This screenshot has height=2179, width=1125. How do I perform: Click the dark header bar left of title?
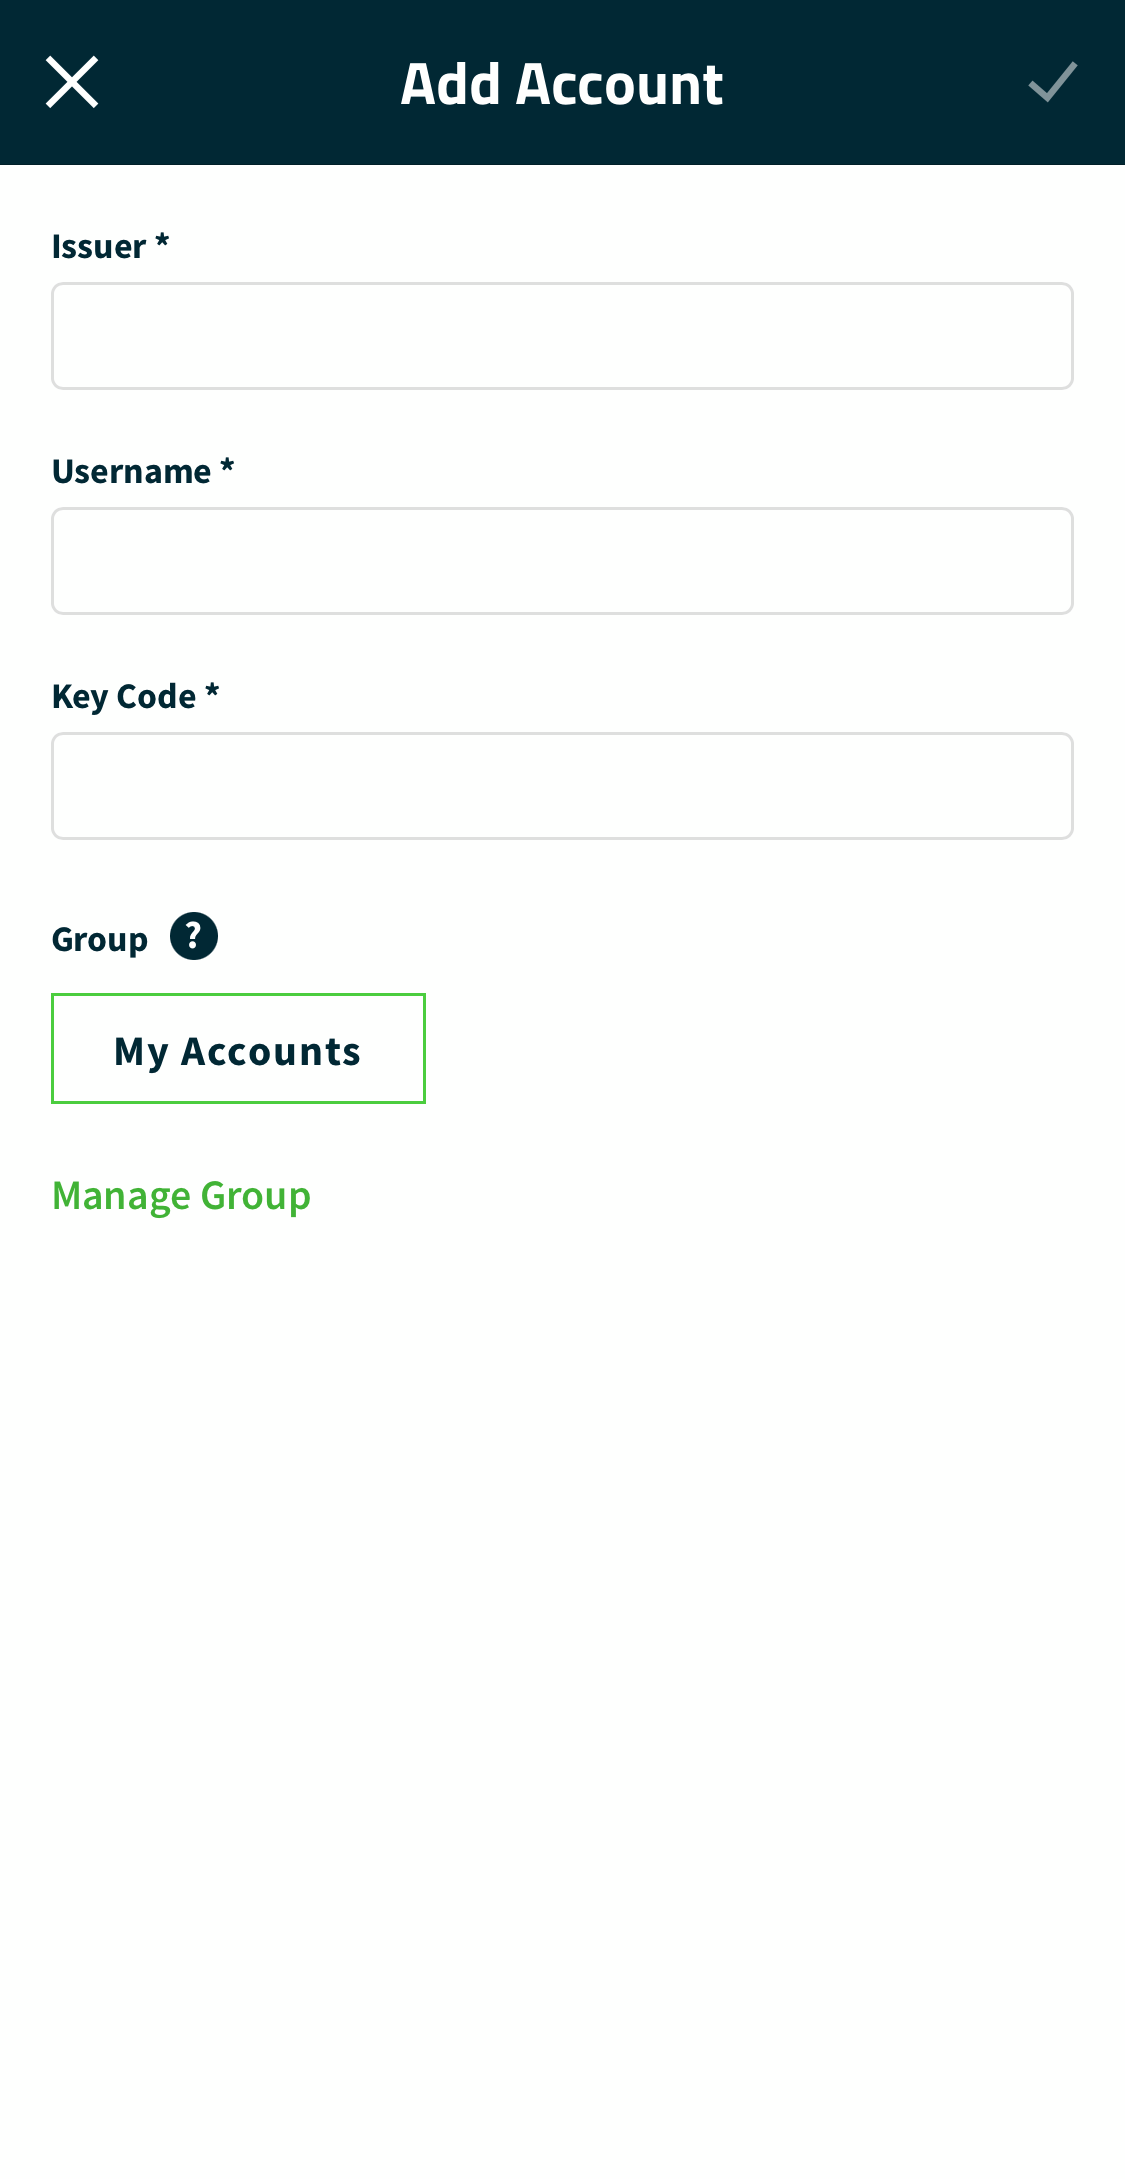pos(250,82)
